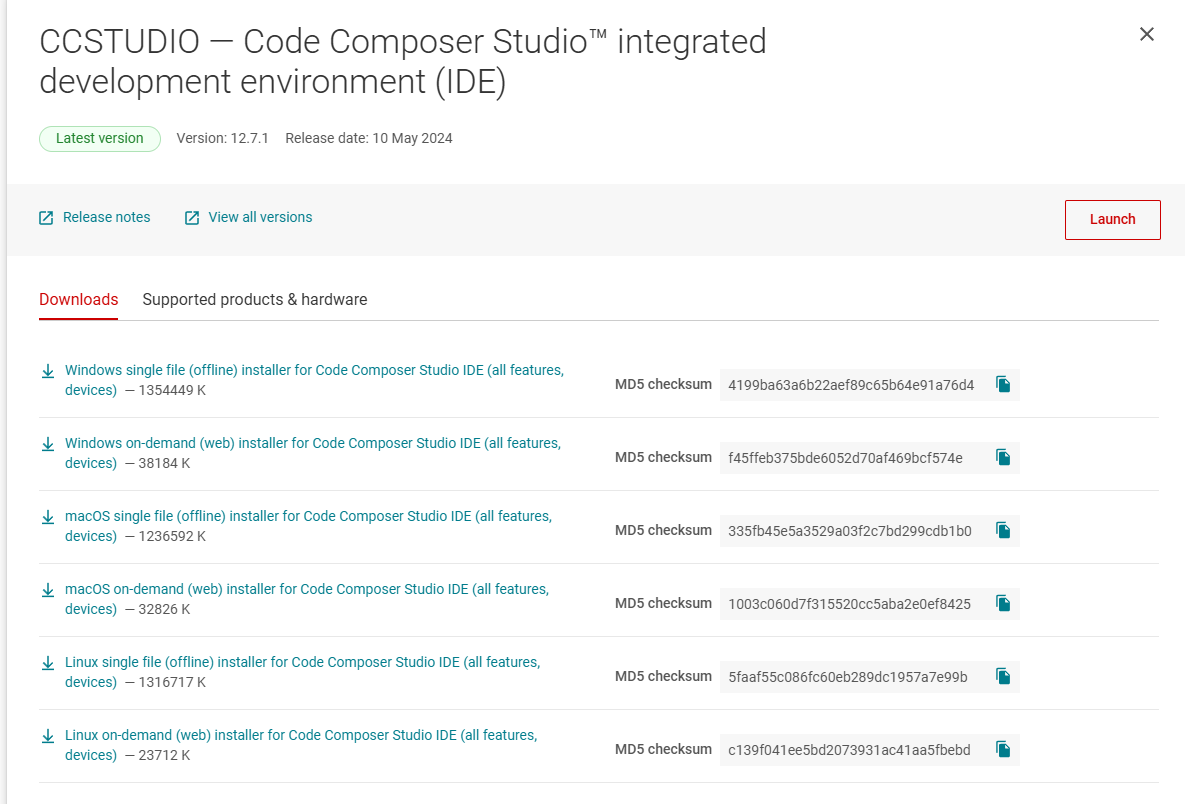Click file size text 1236592 K
This screenshot has height=804, width=1185.
click(172, 537)
